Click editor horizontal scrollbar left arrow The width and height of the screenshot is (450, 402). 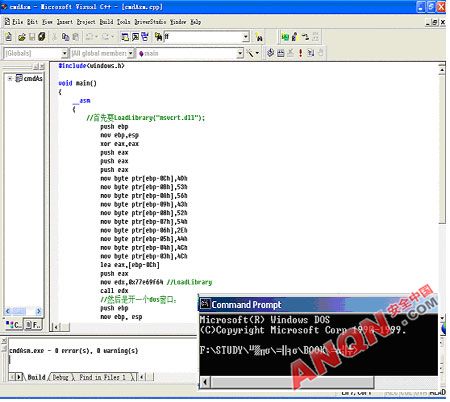pos(55,327)
